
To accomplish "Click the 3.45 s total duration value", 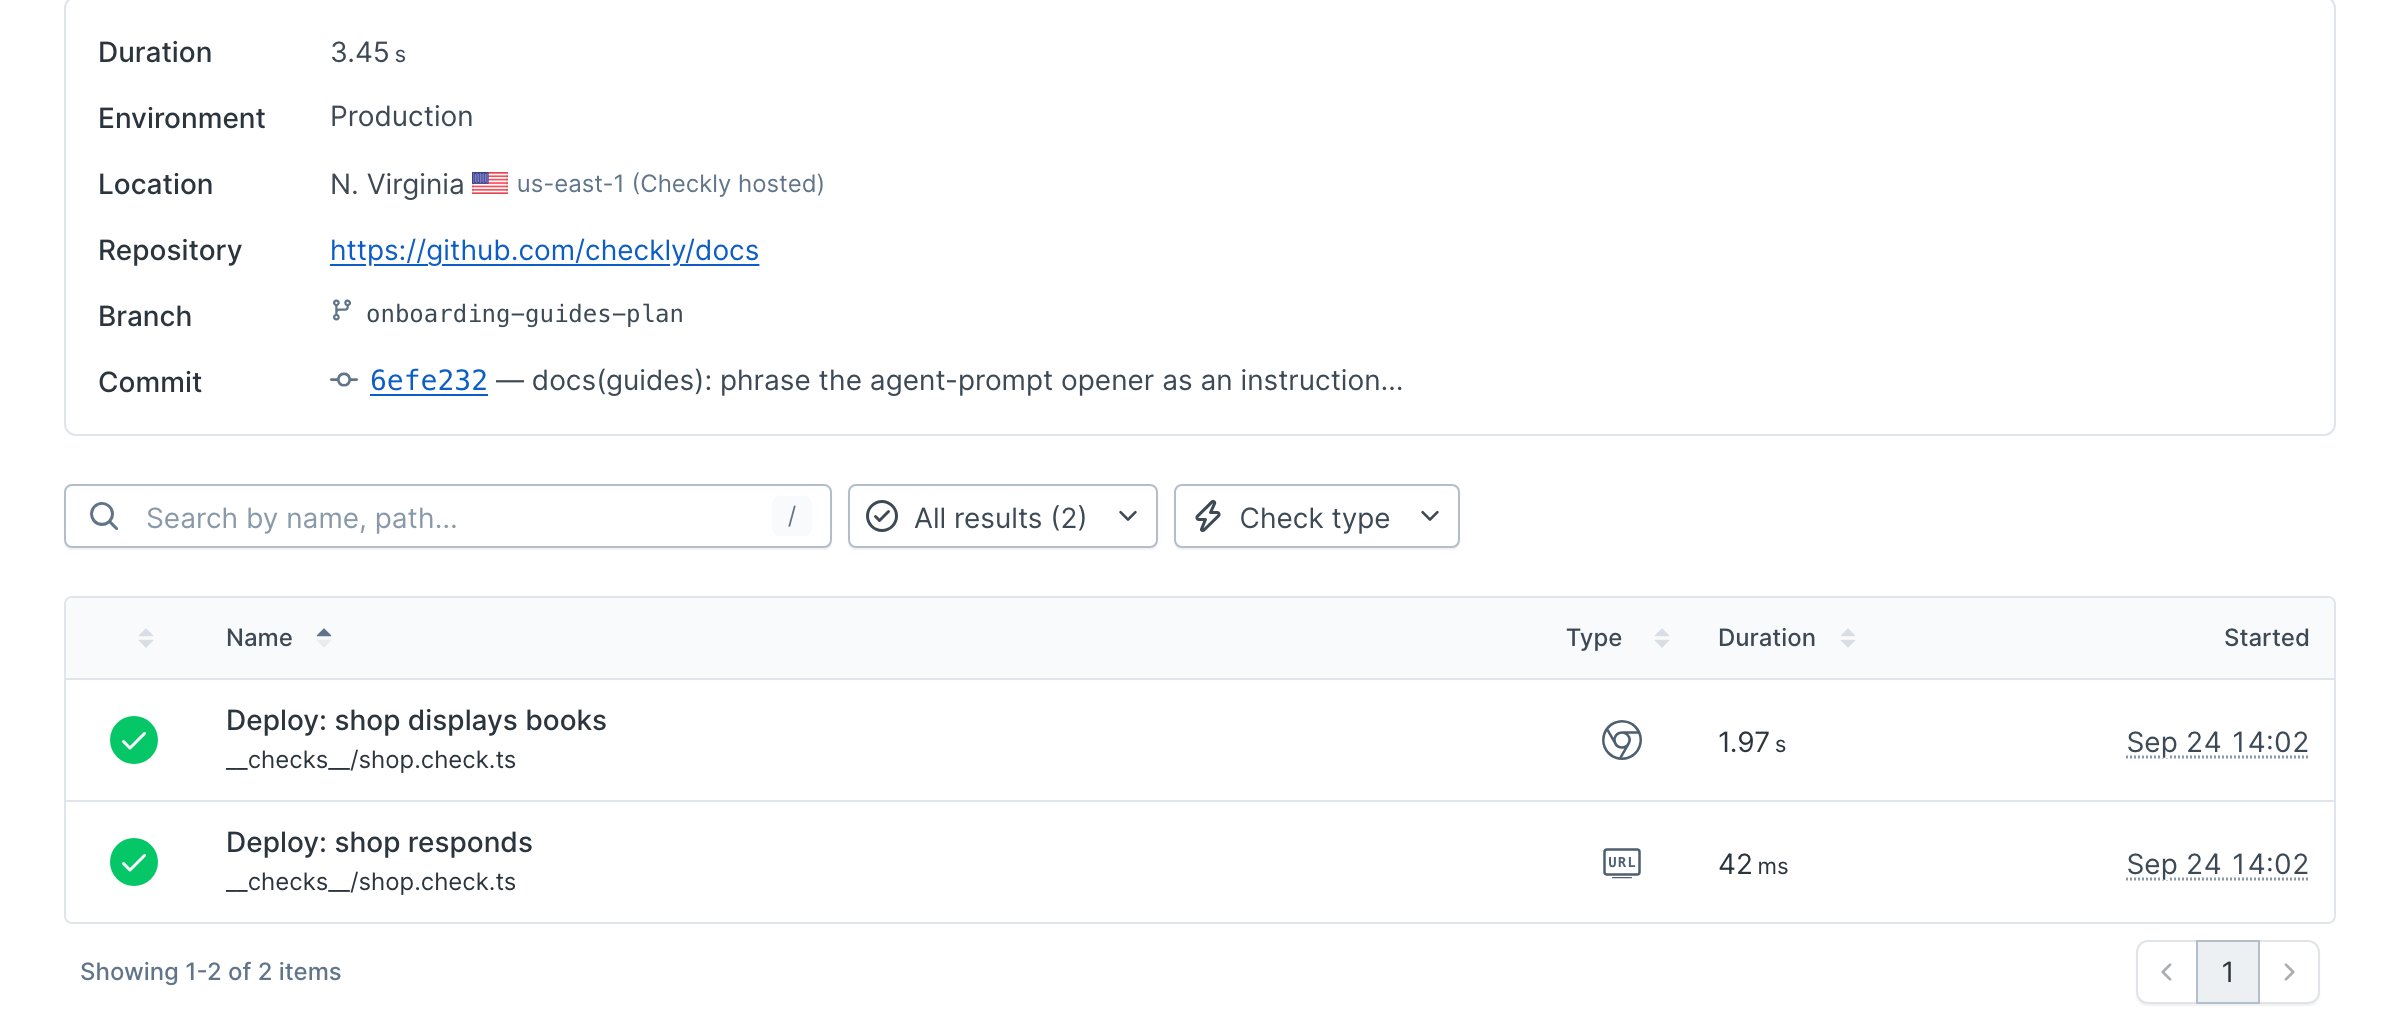I will click(368, 52).
